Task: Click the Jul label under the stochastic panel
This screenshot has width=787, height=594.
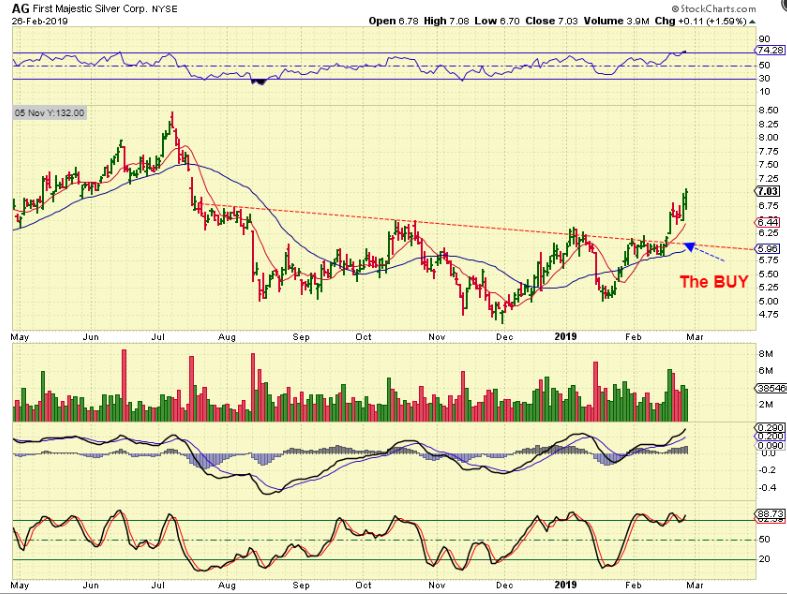Action: coord(159,585)
